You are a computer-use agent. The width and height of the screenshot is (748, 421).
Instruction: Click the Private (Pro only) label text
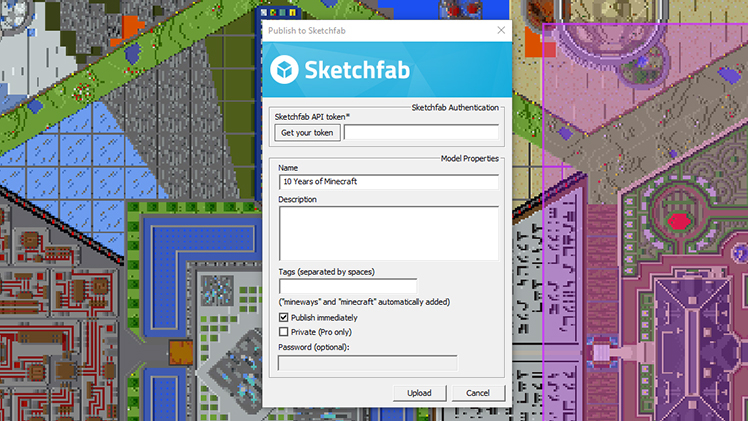point(321,332)
